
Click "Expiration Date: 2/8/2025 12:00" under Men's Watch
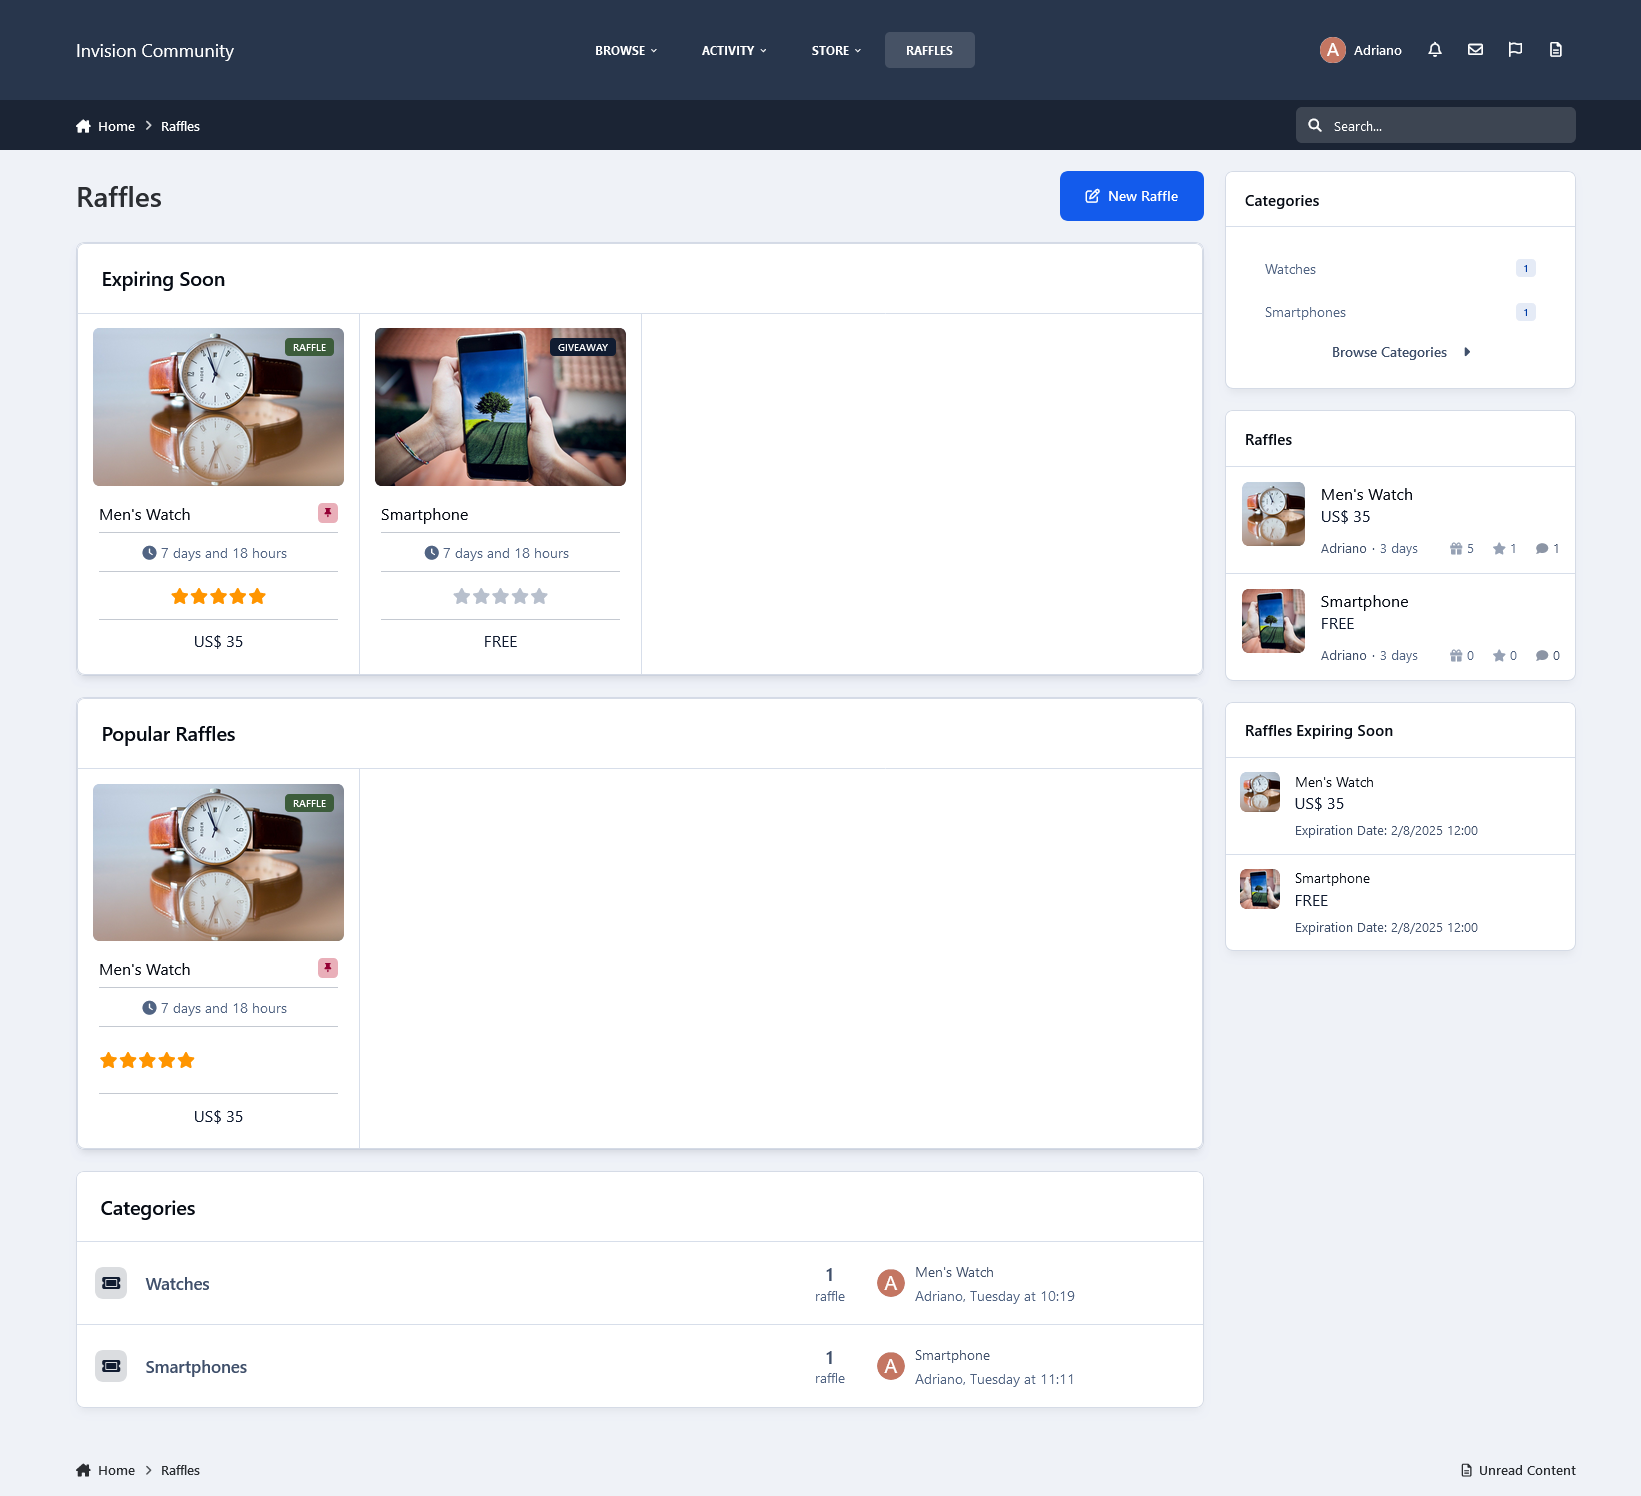[x=1386, y=831]
